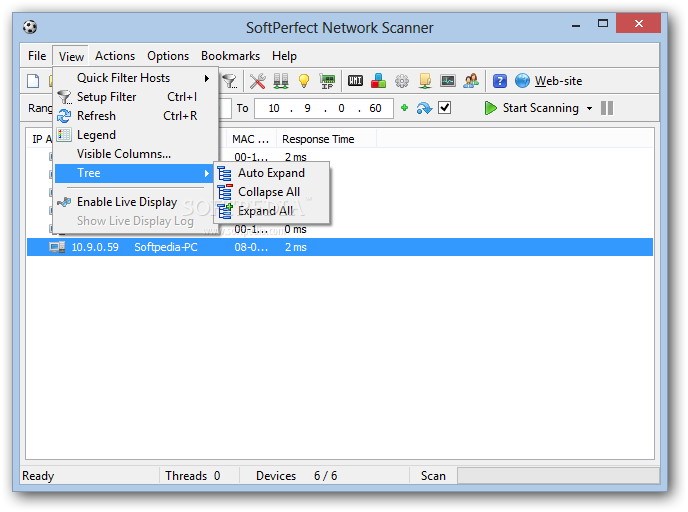The image size is (688, 512).
Task: Click the Expand All tree icon
Action: tap(225, 211)
